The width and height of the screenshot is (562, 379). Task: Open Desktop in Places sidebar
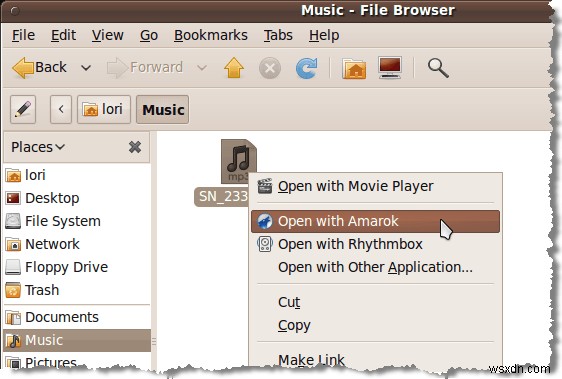(x=77, y=198)
